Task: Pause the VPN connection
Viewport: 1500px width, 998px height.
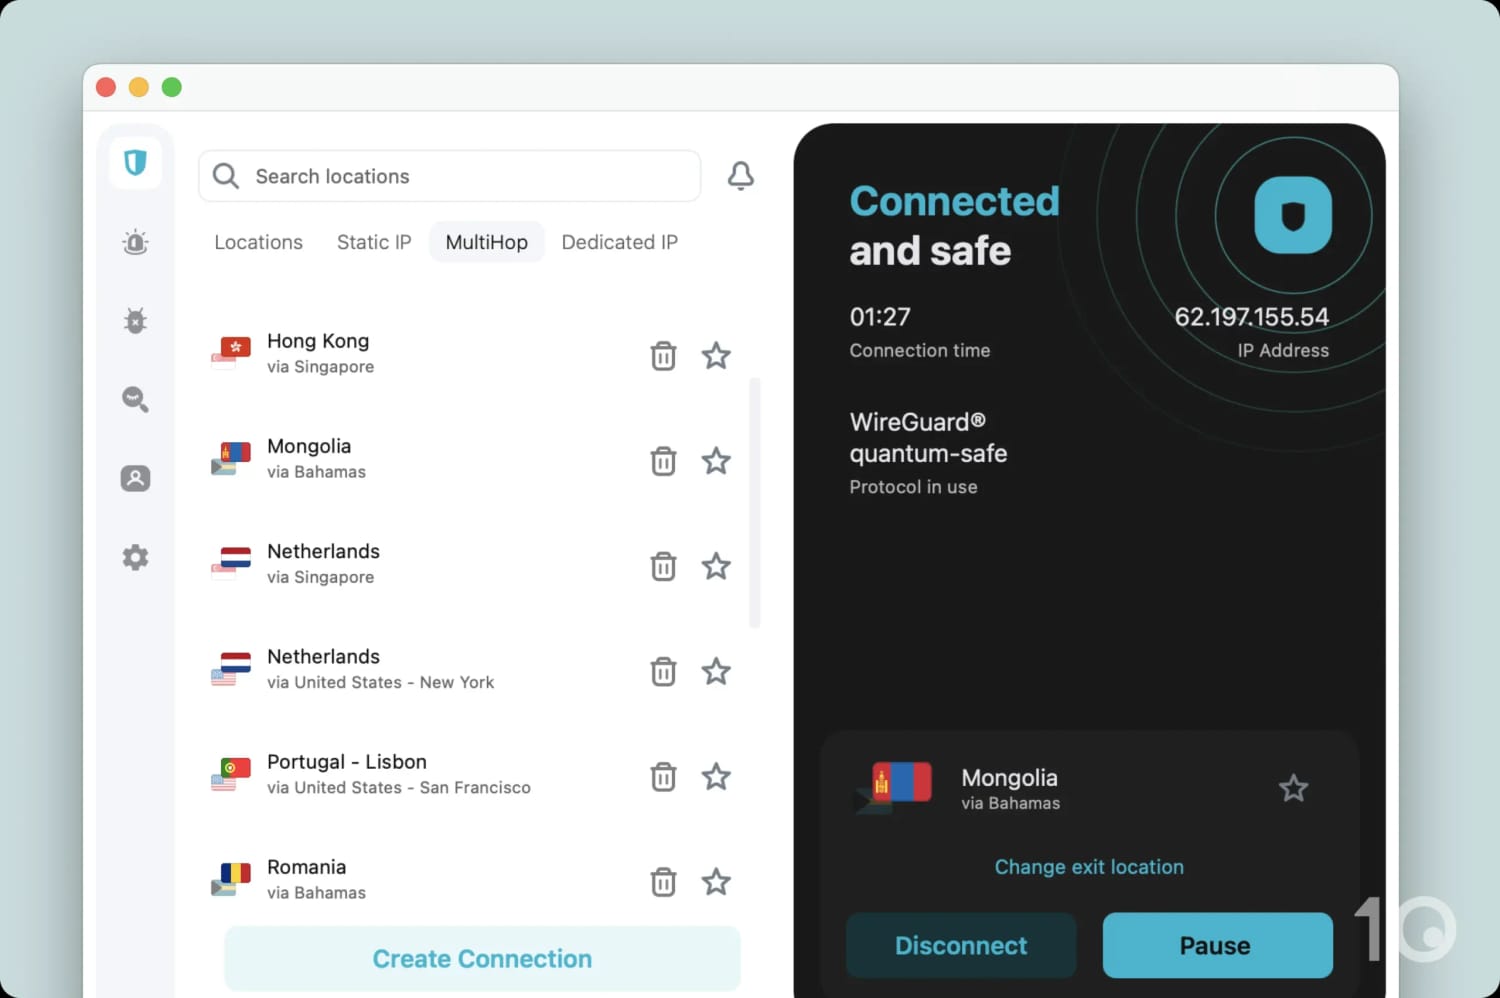Action: click(x=1217, y=945)
